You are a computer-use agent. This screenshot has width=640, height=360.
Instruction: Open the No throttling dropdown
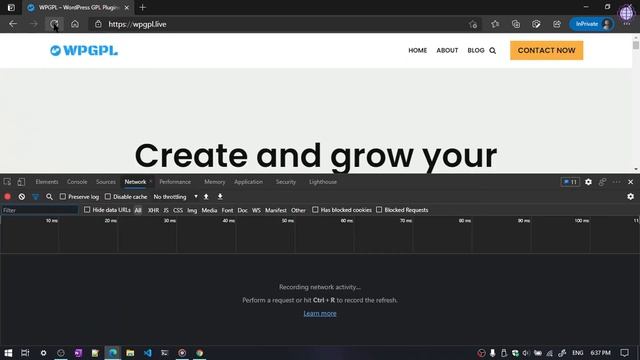(x=176, y=197)
